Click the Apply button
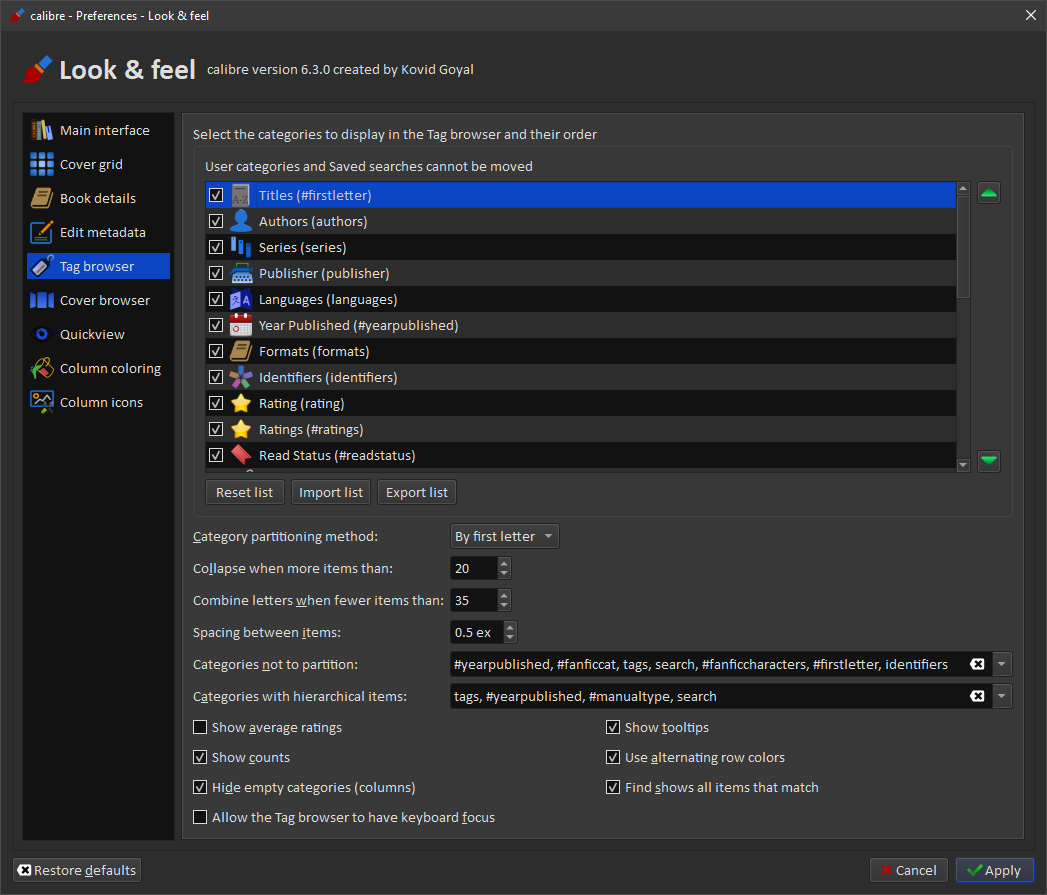 995,870
